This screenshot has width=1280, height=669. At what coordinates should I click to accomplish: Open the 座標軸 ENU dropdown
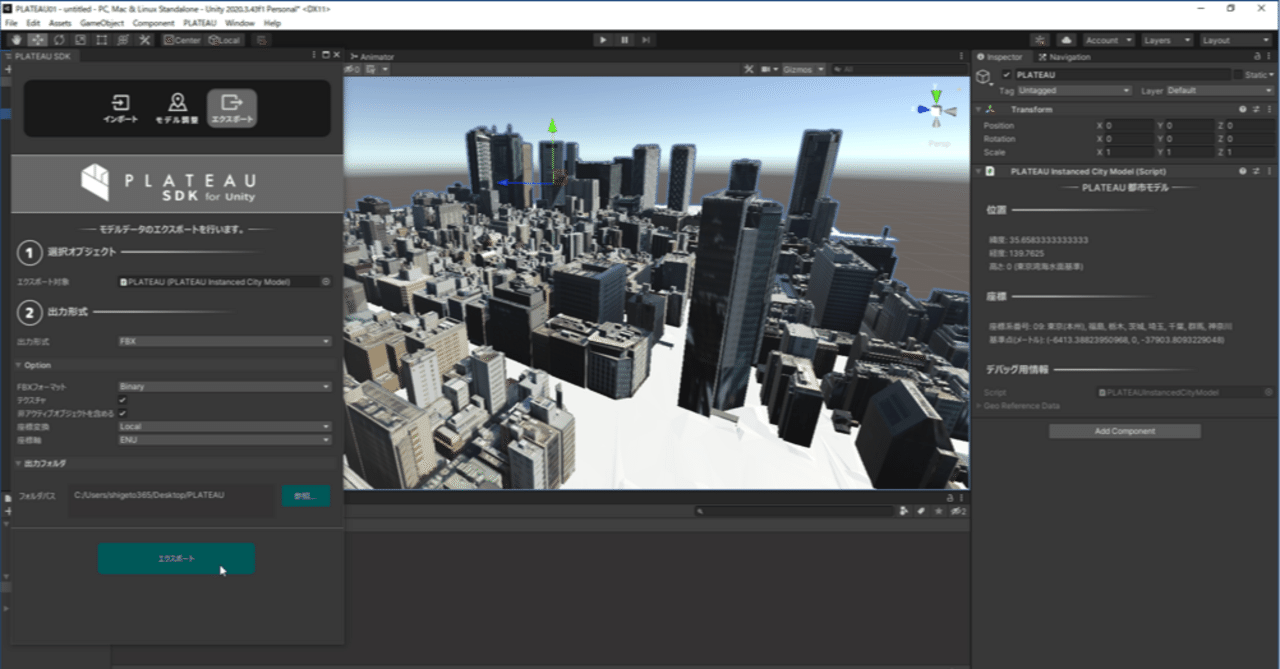[225, 440]
